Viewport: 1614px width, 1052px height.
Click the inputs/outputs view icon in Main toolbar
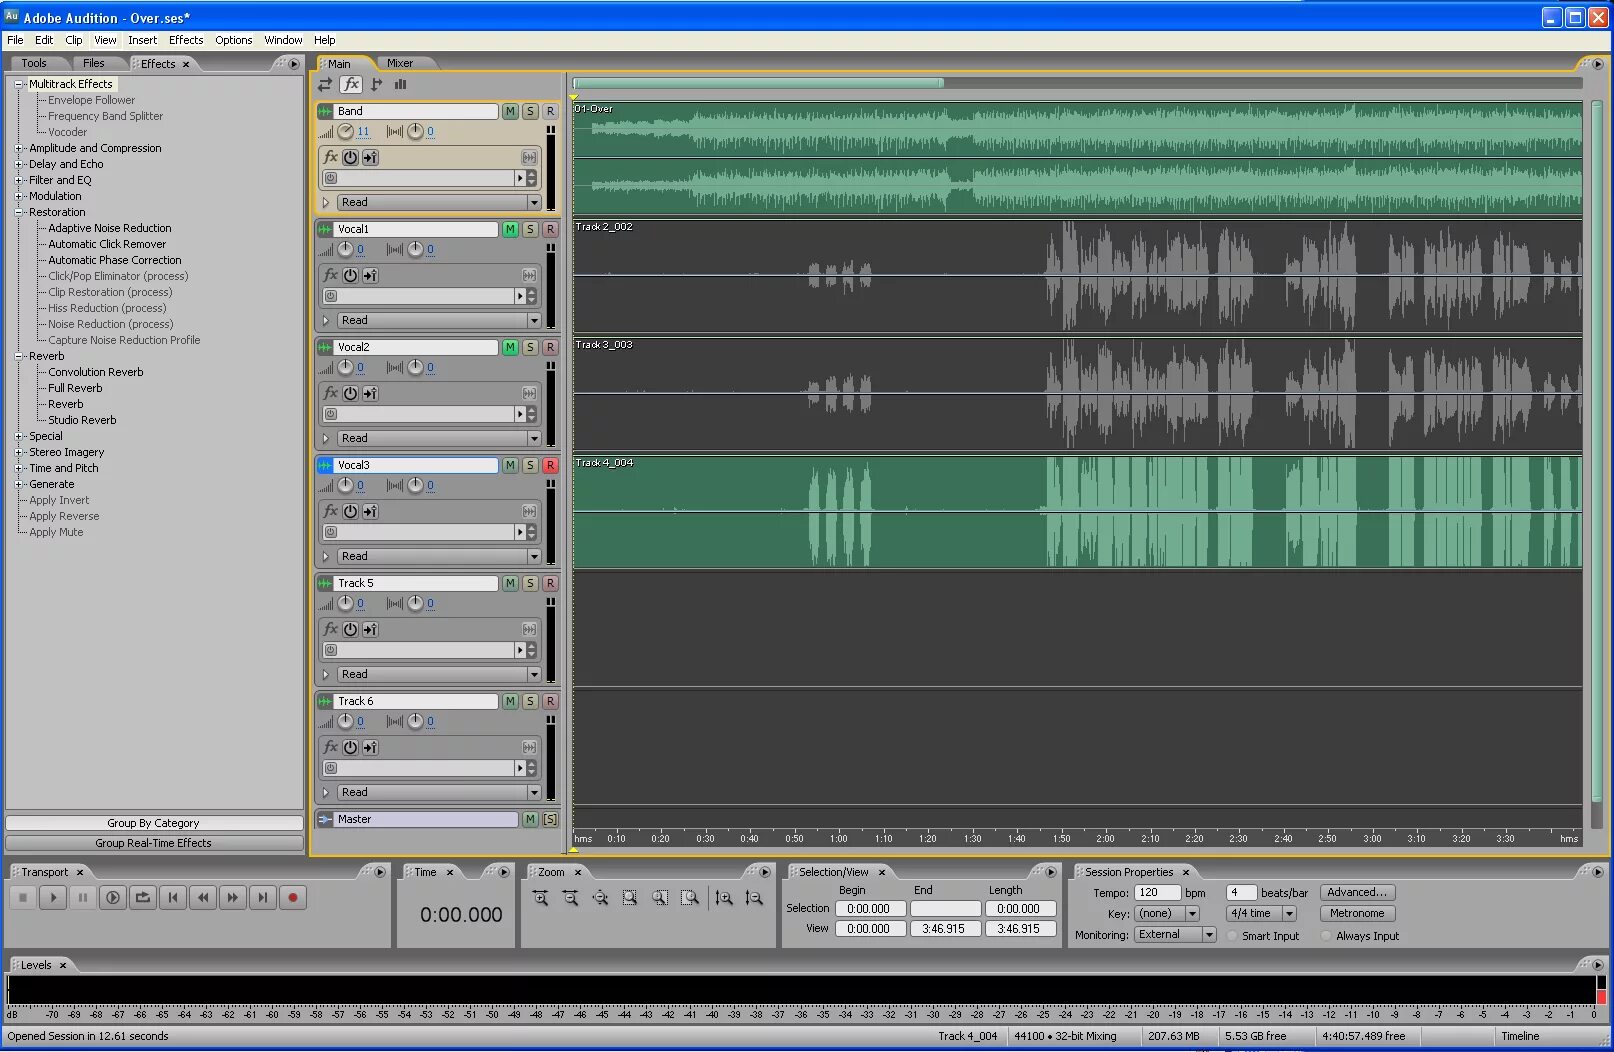coord(325,85)
